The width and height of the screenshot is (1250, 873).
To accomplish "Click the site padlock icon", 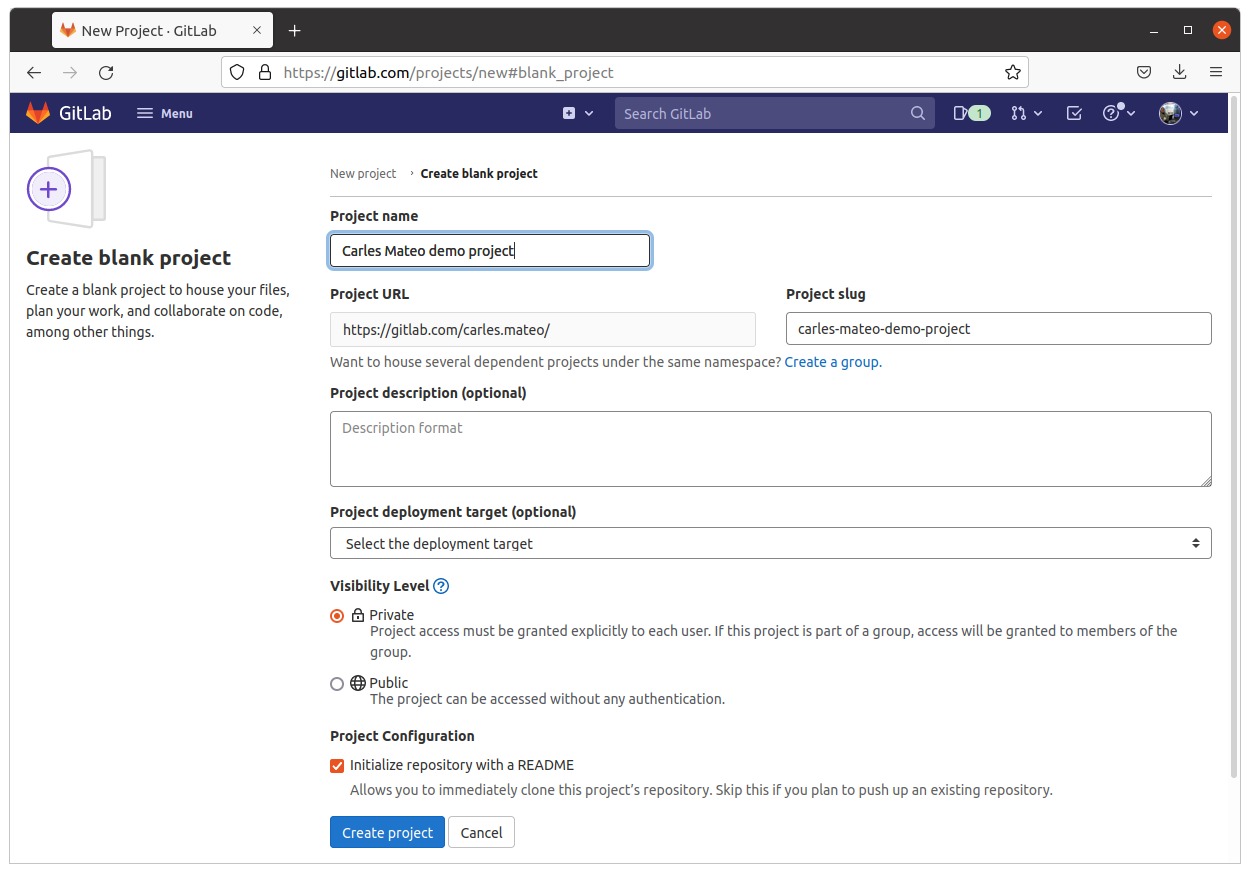I will coord(265,72).
